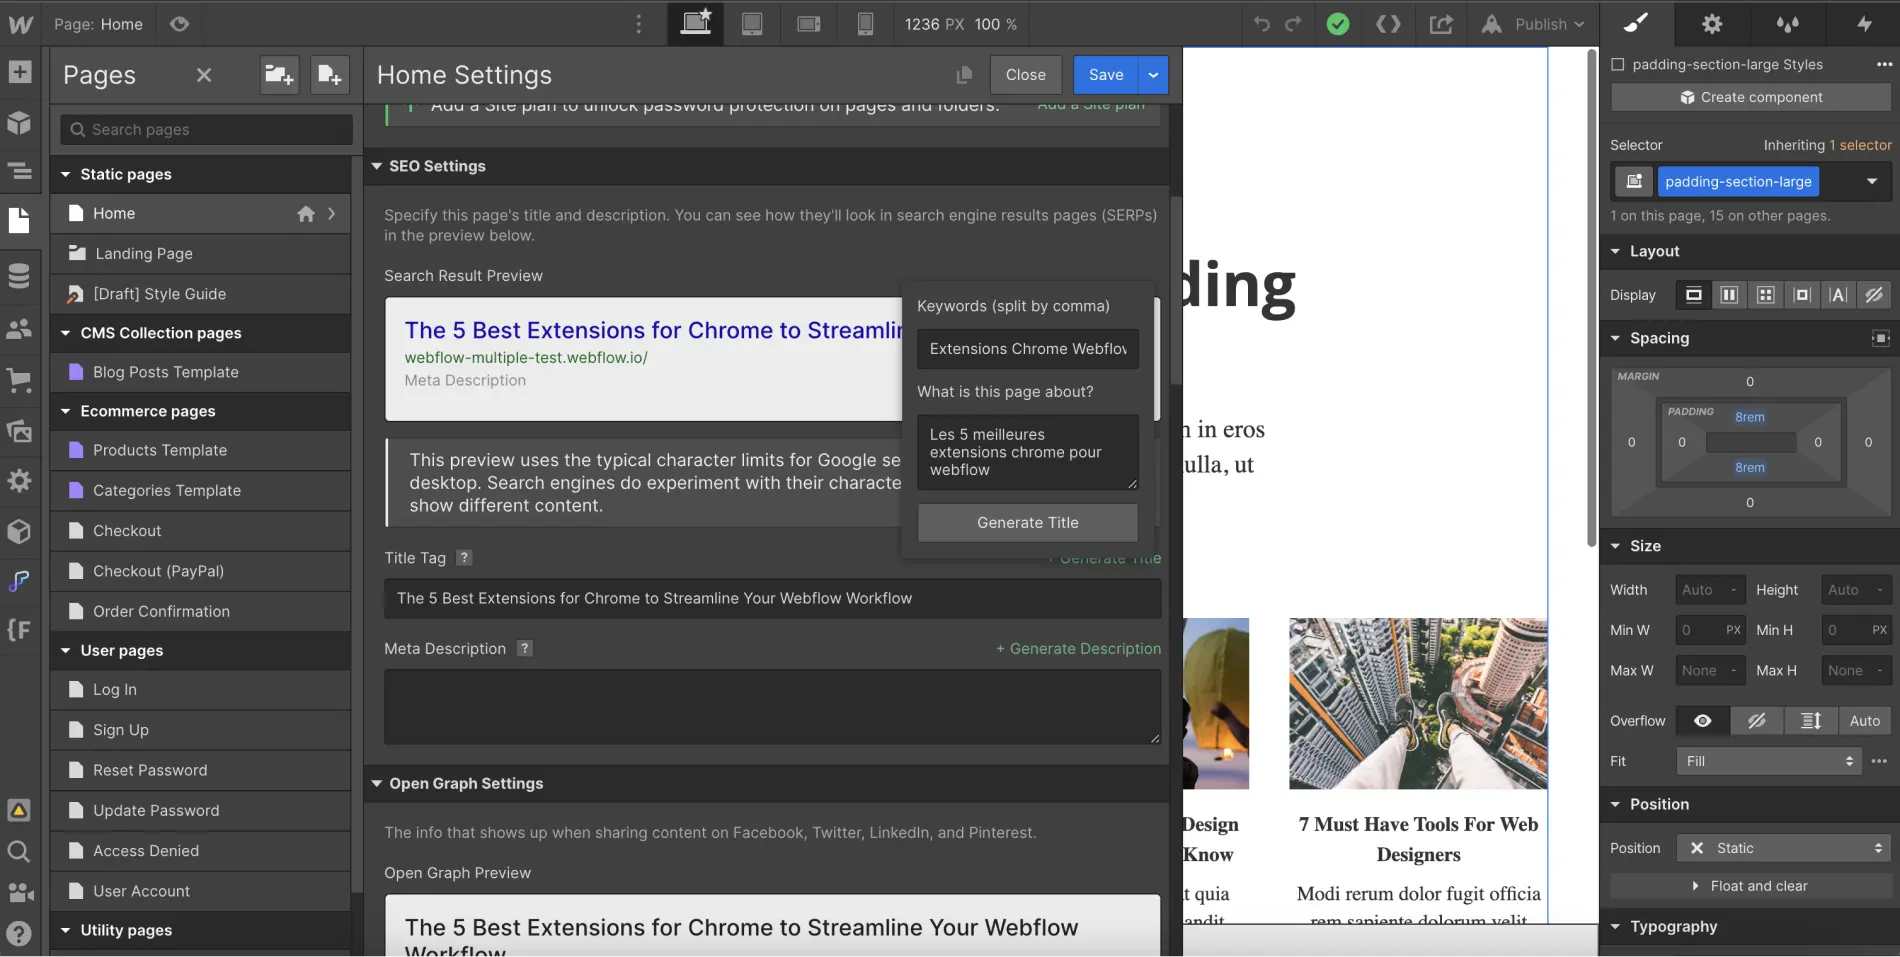Image resolution: width=1900 pixels, height=957 pixels.
Task: Expand Float and clear options
Action: 1750,886
